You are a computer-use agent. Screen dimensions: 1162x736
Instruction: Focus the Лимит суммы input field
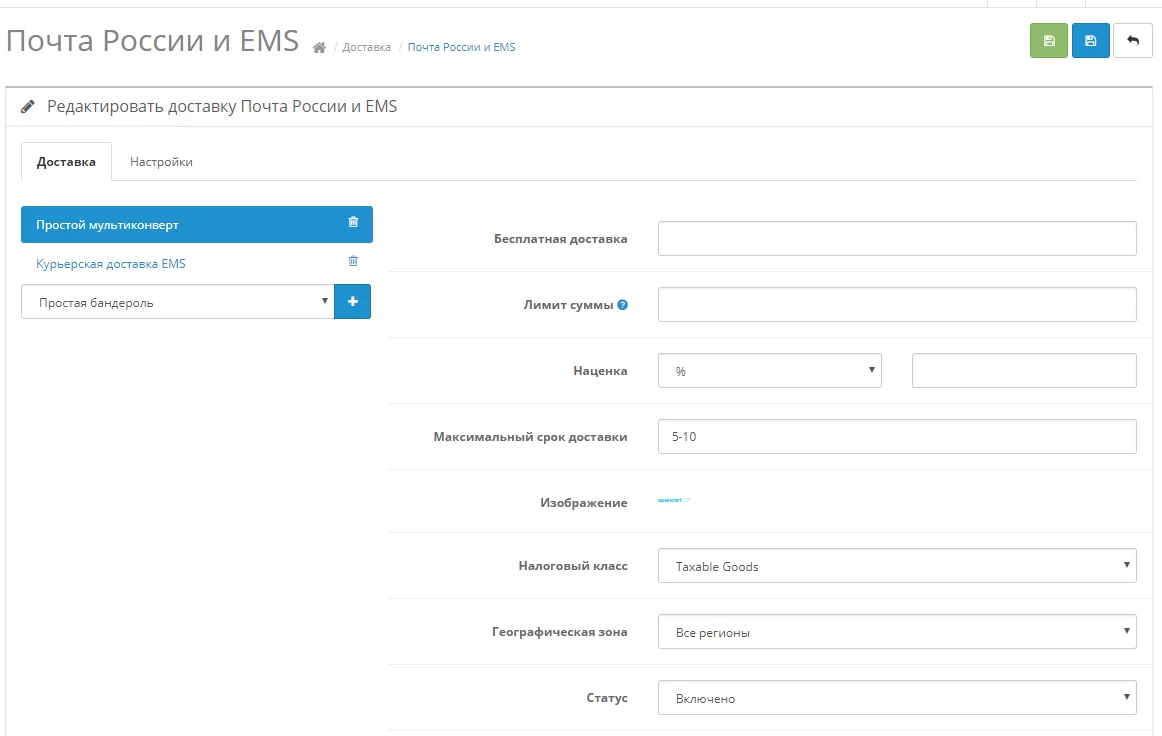point(897,305)
